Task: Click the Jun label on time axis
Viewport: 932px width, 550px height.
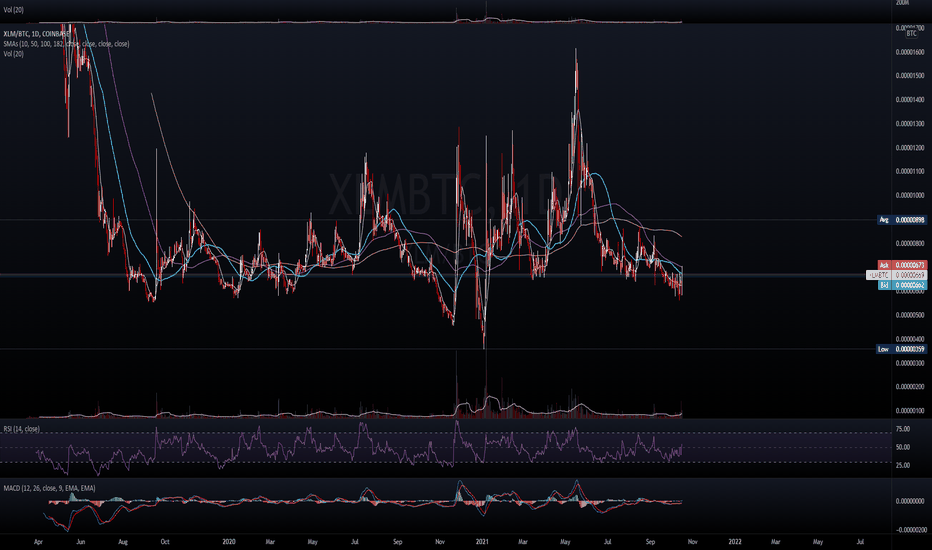Action: 81,542
